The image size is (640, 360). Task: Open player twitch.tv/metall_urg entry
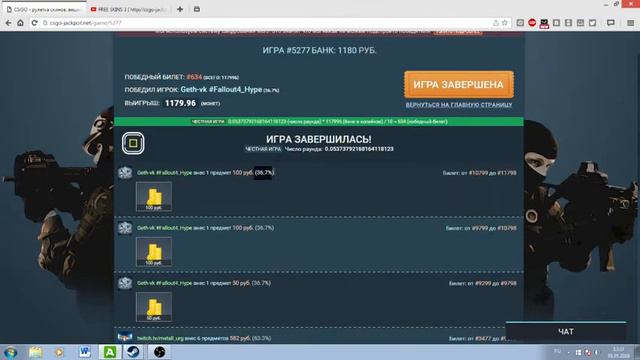[x=160, y=338]
